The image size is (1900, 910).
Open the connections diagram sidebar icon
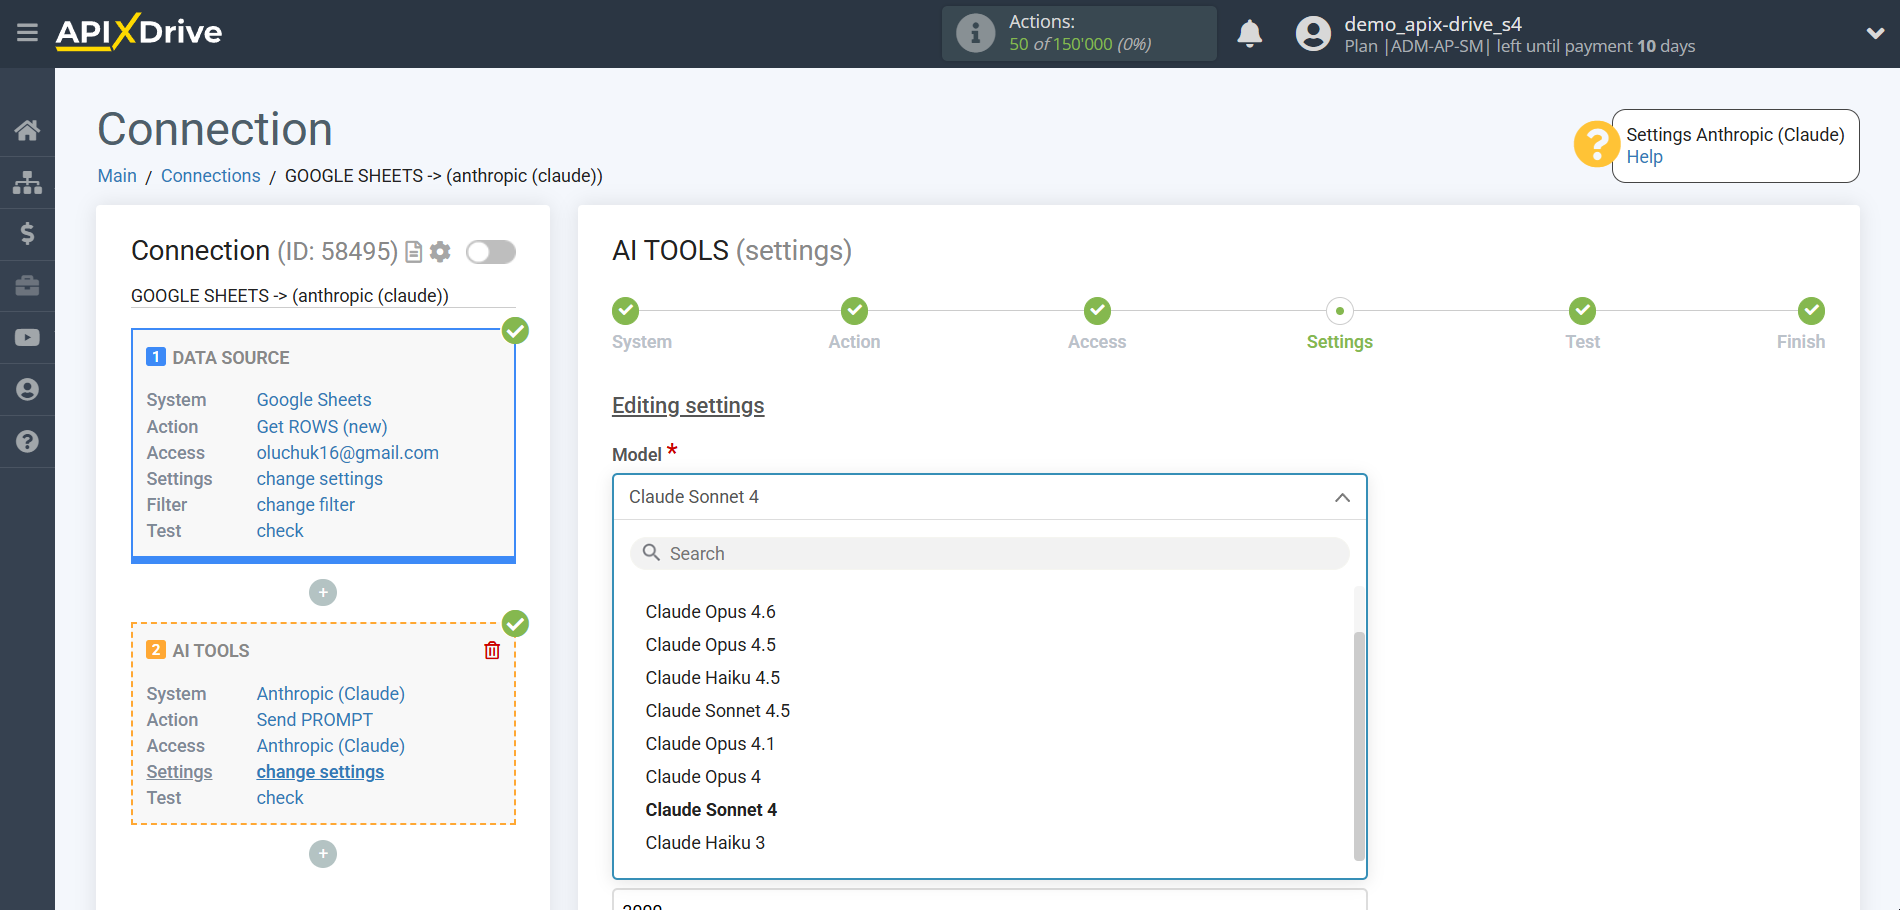(27, 182)
